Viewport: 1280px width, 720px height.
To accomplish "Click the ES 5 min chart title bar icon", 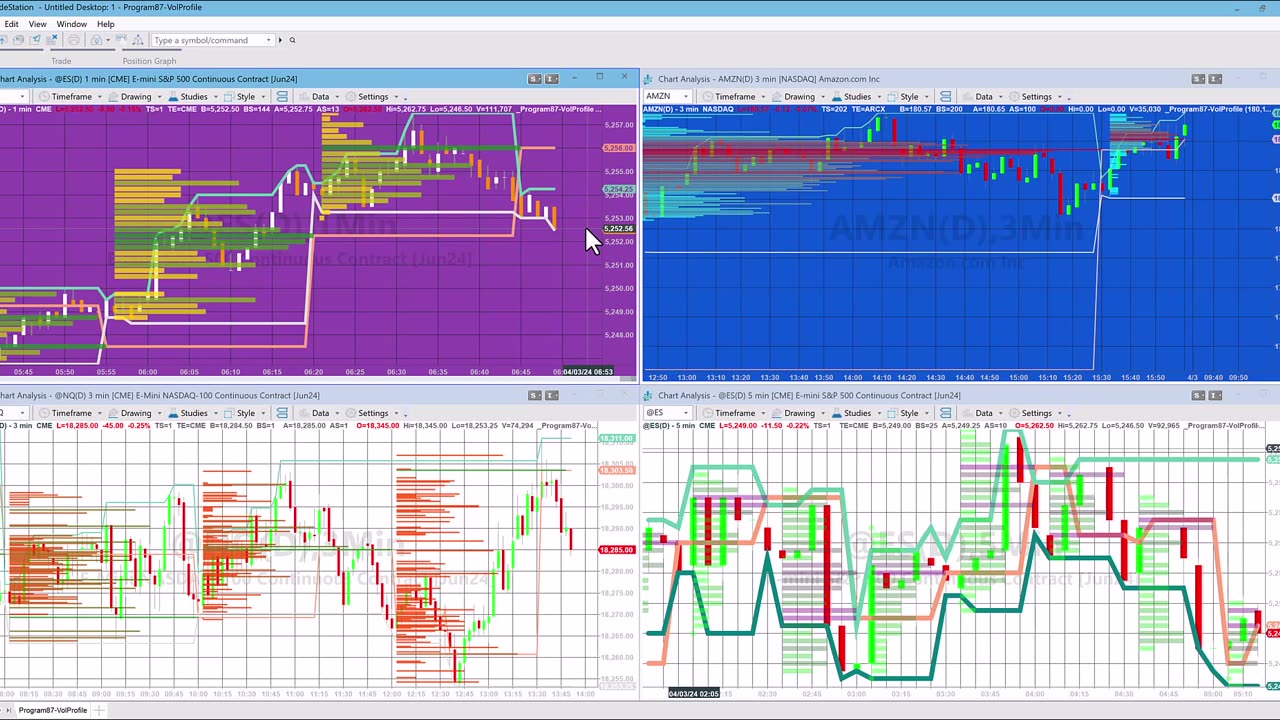I will tap(648, 395).
